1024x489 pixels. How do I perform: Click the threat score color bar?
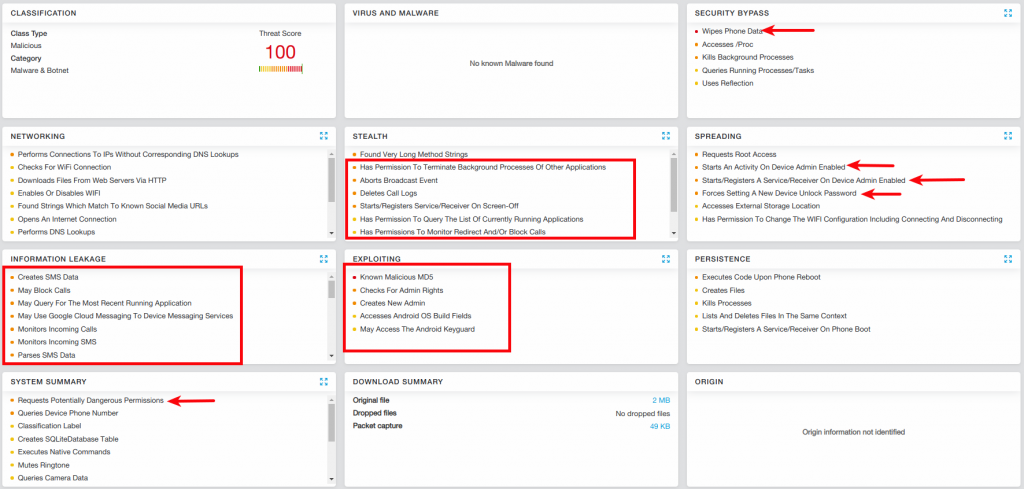click(x=280, y=69)
